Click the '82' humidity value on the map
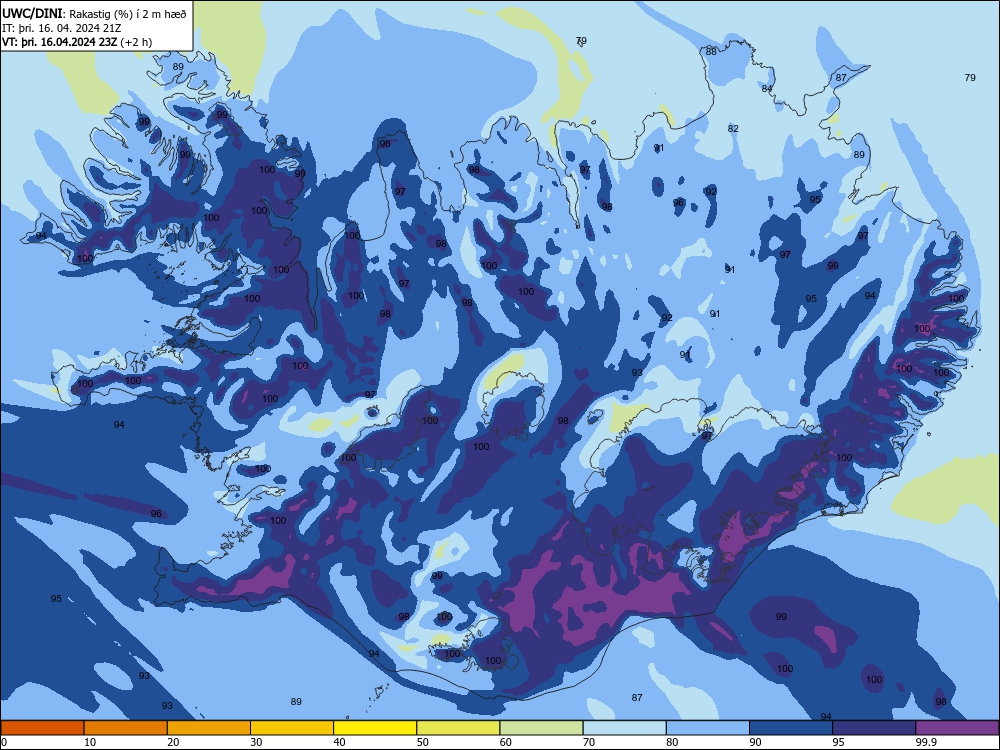The height and width of the screenshot is (750, 1000). [733, 128]
